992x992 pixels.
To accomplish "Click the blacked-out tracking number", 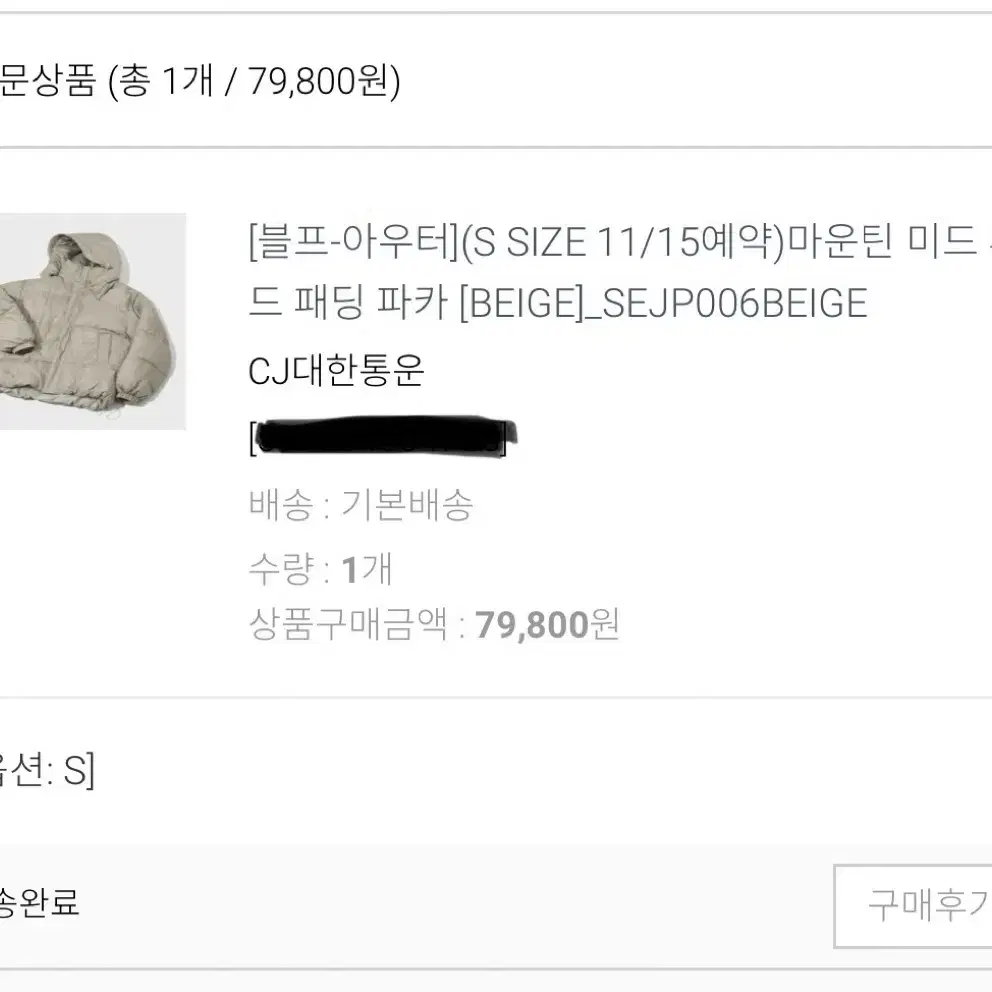I will click(383, 436).
